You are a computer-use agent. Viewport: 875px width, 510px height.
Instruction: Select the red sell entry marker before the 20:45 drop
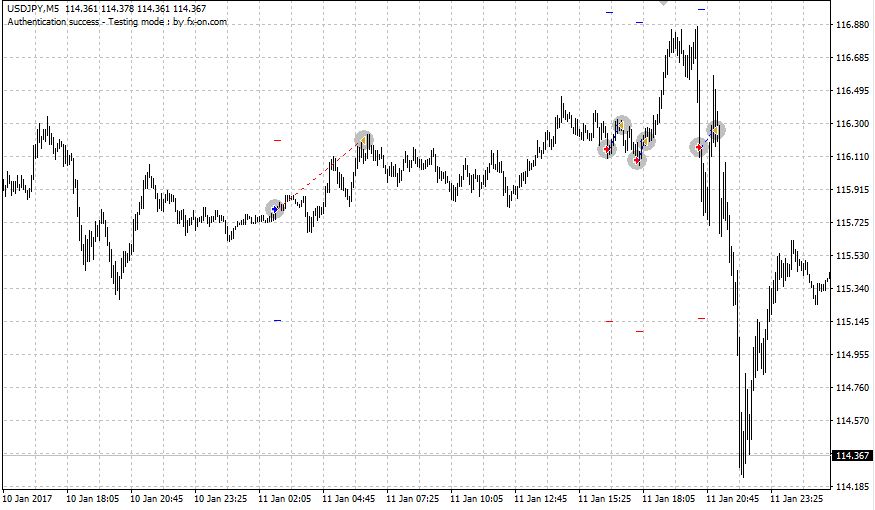click(x=699, y=147)
